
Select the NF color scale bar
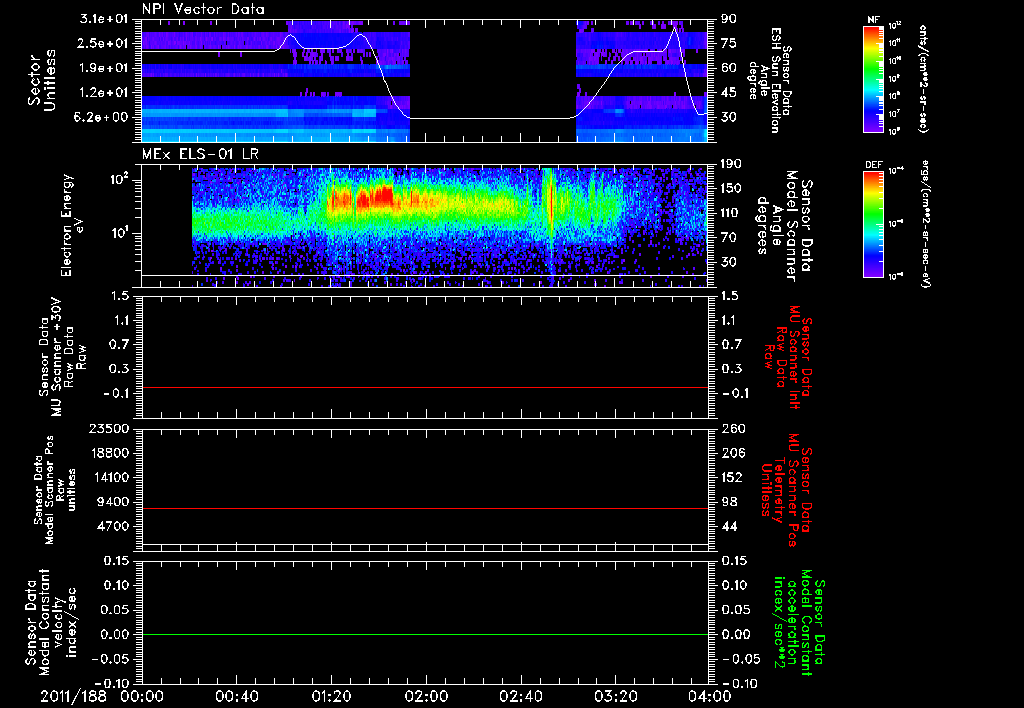pos(874,79)
